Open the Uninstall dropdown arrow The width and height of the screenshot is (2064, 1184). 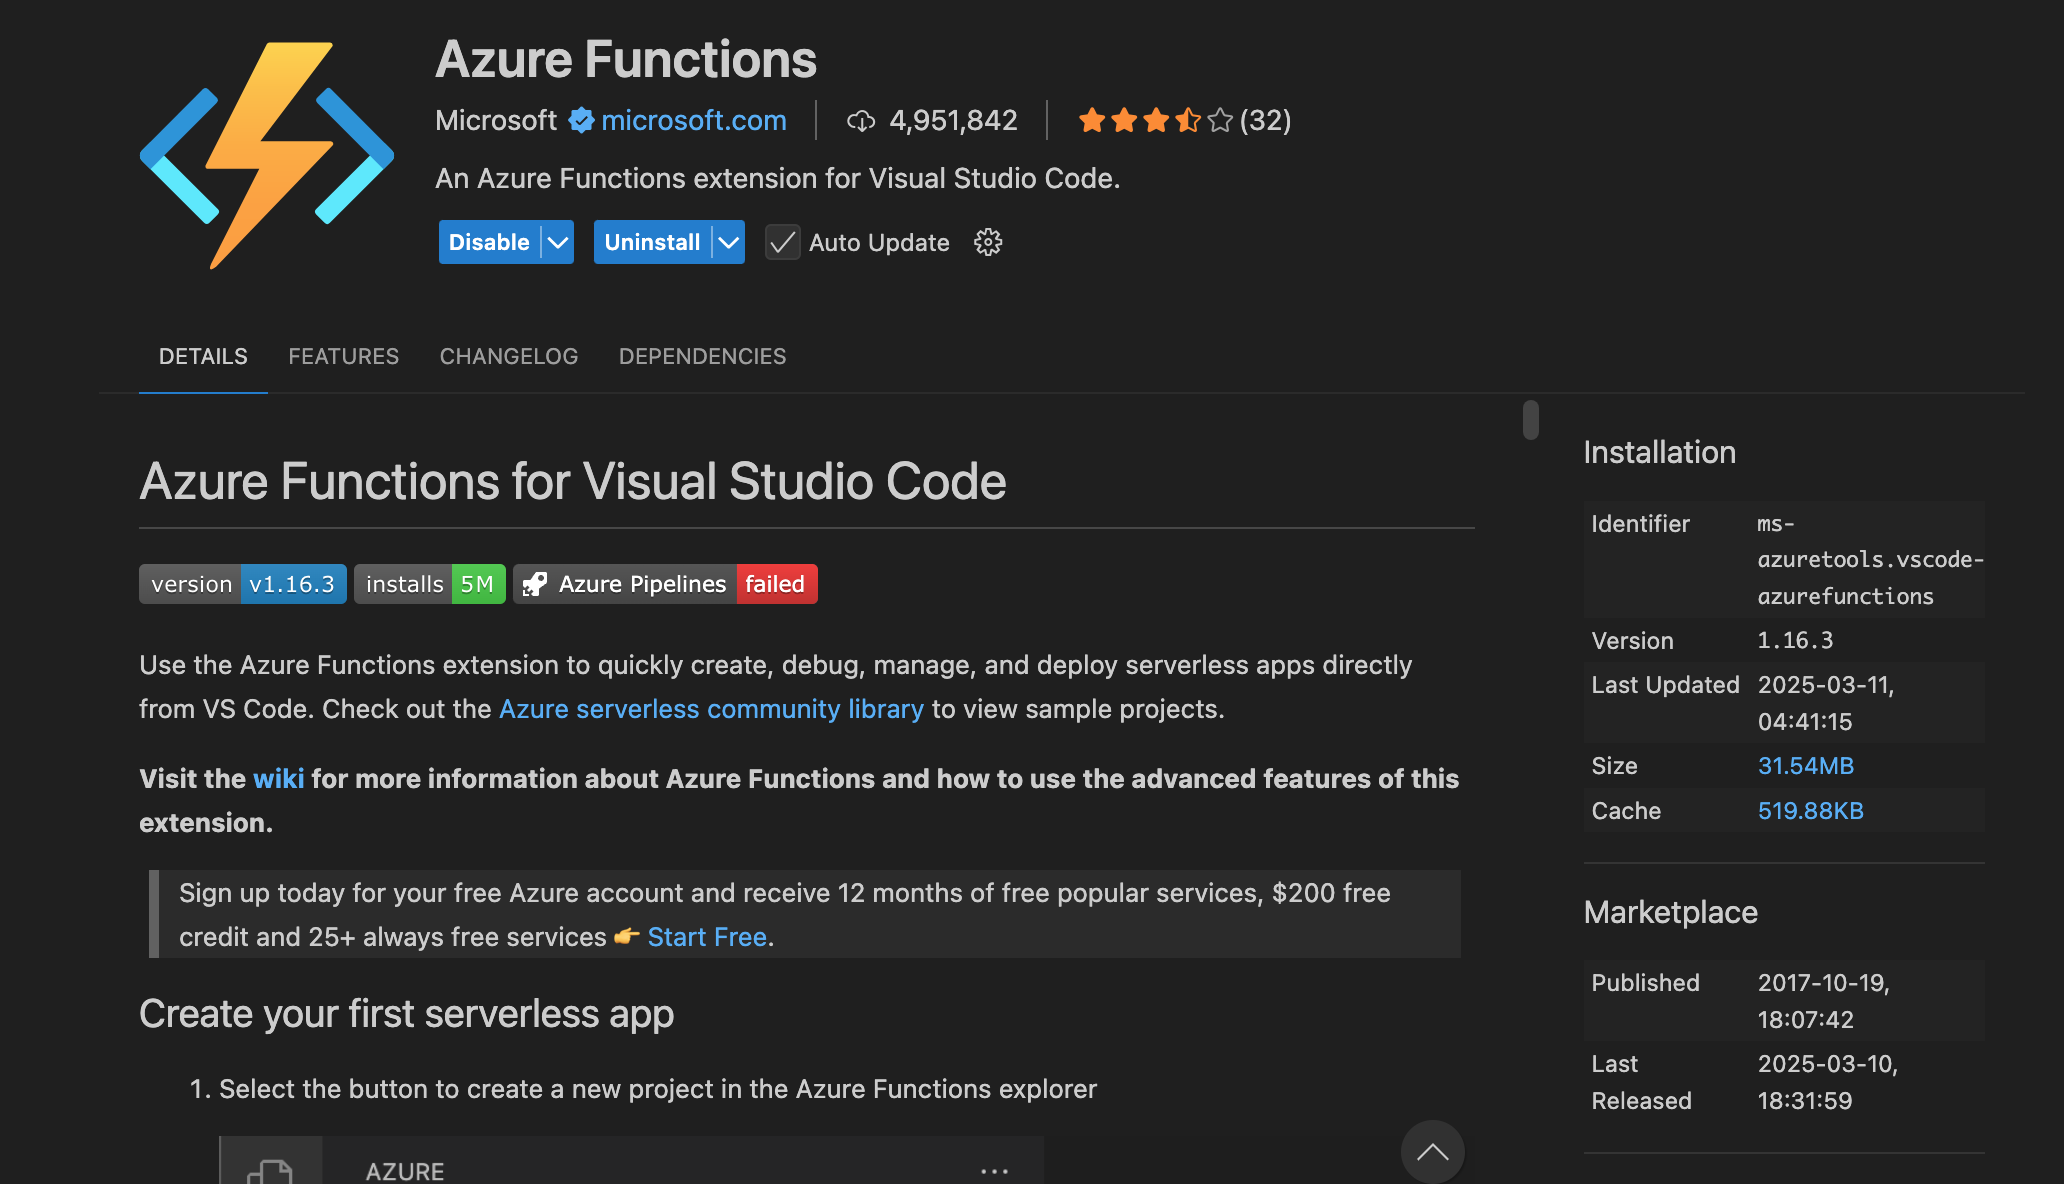[729, 242]
